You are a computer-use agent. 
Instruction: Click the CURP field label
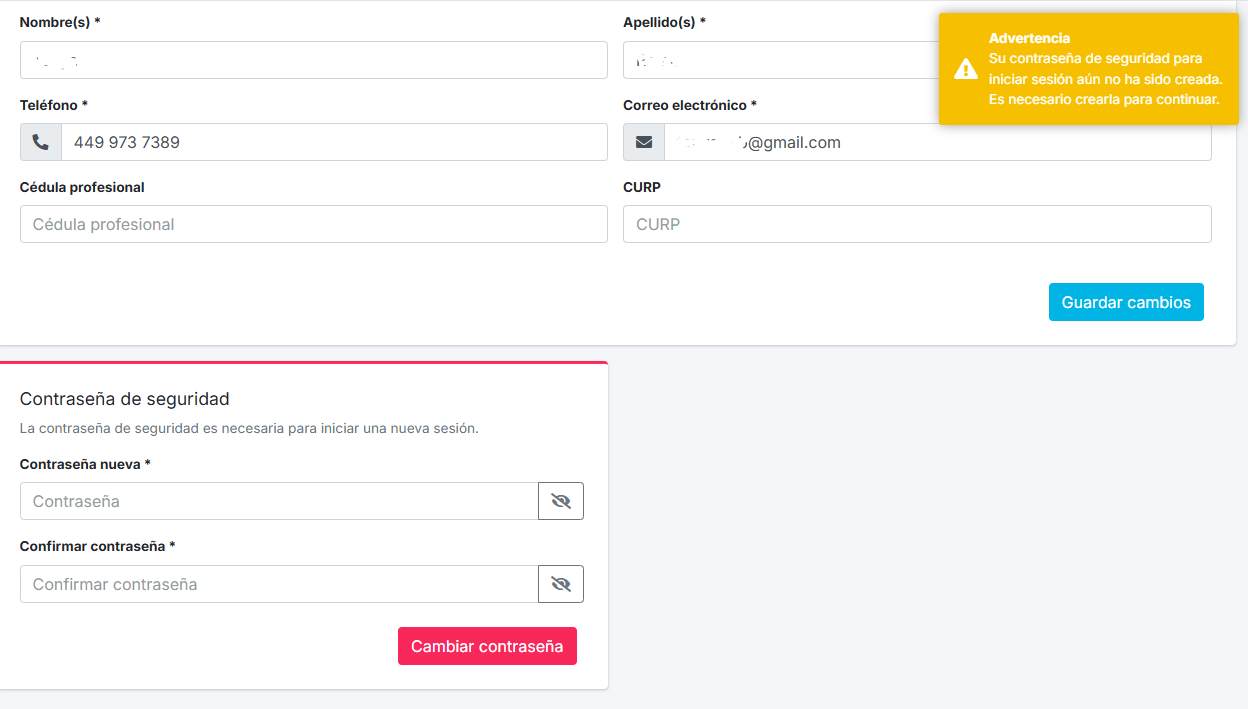(x=641, y=187)
